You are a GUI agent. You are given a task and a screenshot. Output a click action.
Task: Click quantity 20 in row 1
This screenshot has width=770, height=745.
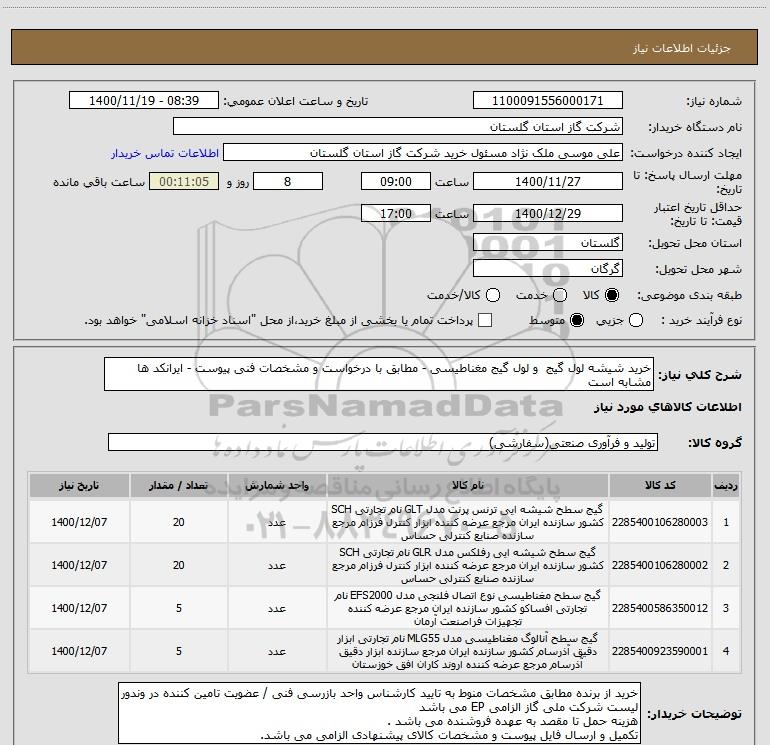179,522
